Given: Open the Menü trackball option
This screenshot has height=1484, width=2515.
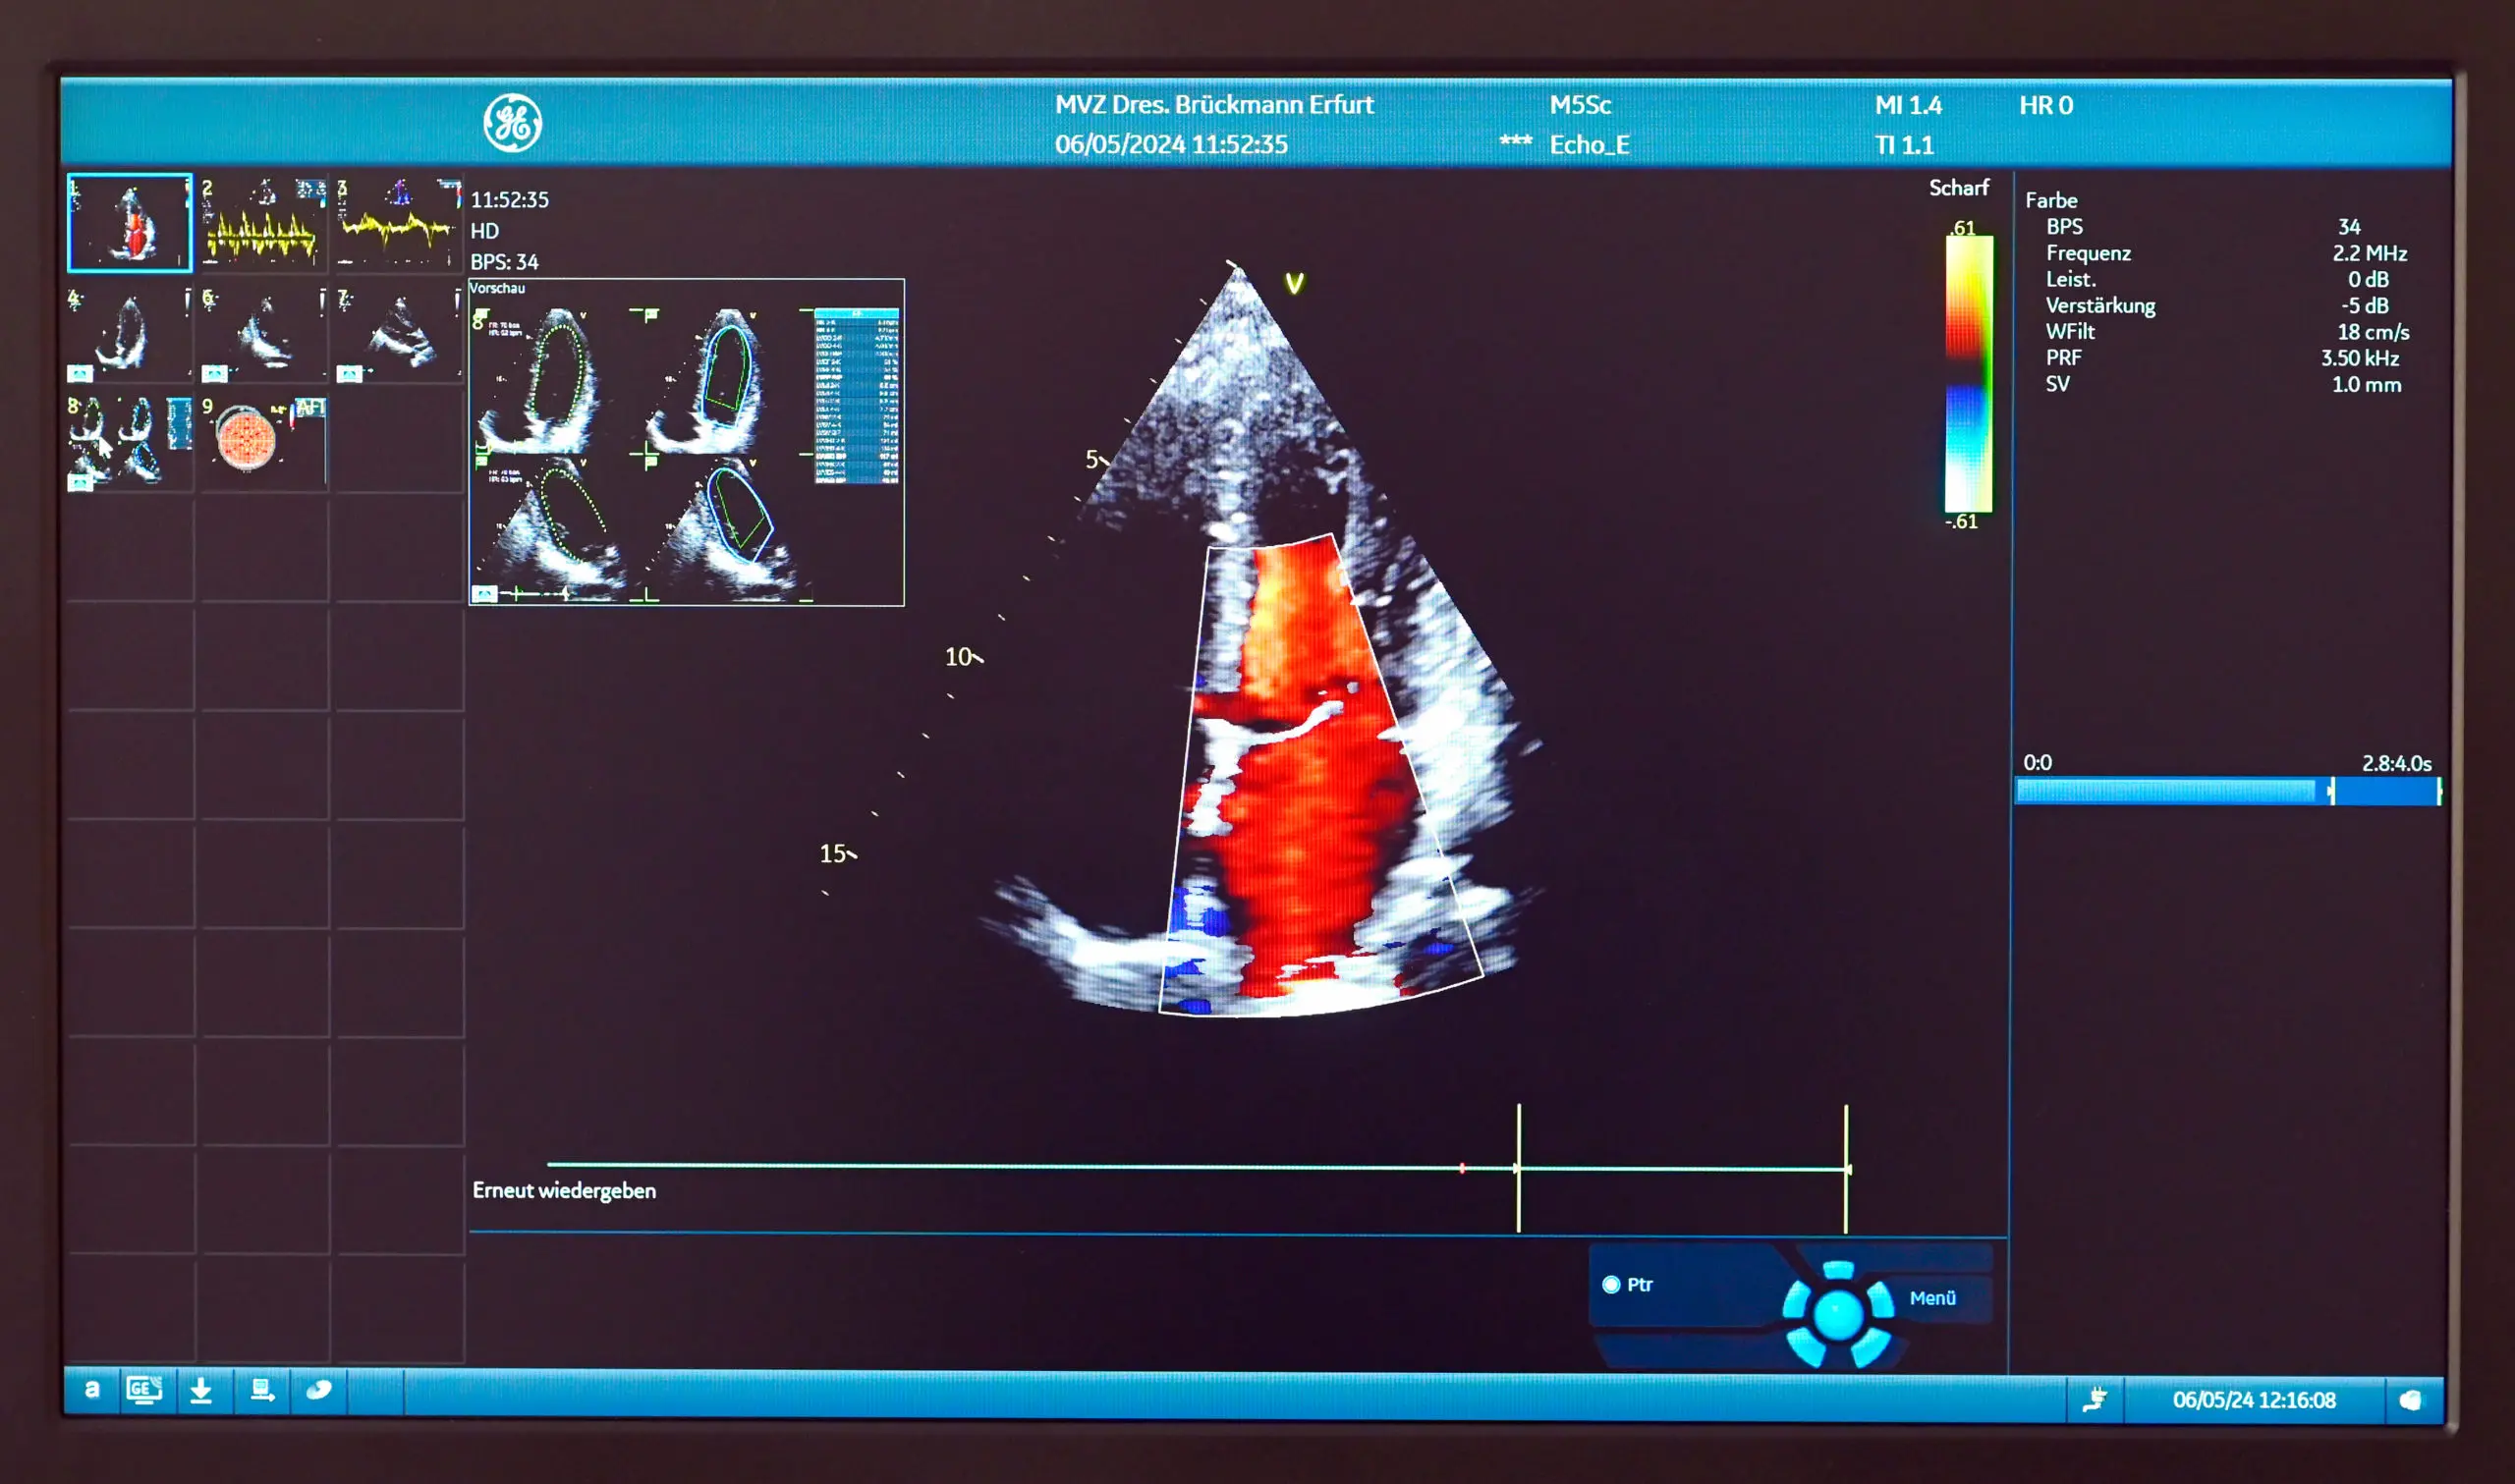Looking at the screenshot, I should [1932, 1298].
